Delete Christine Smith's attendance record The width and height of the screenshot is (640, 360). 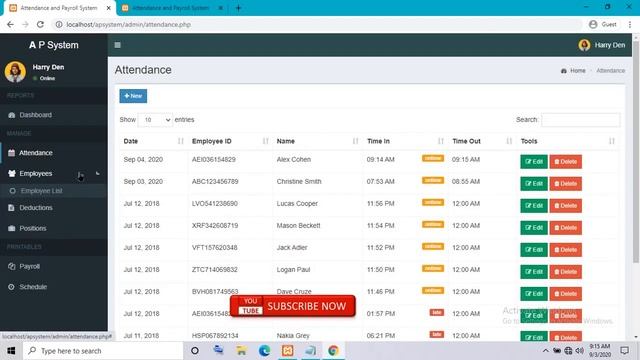click(566, 184)
